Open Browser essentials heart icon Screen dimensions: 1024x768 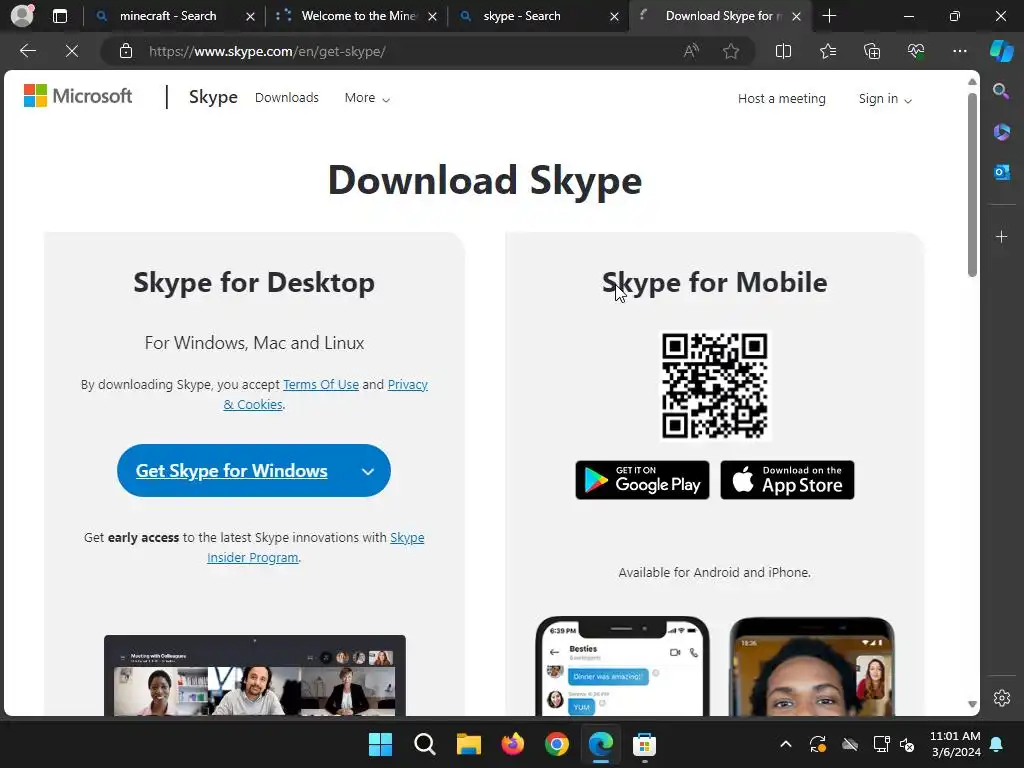pos(916,51)
